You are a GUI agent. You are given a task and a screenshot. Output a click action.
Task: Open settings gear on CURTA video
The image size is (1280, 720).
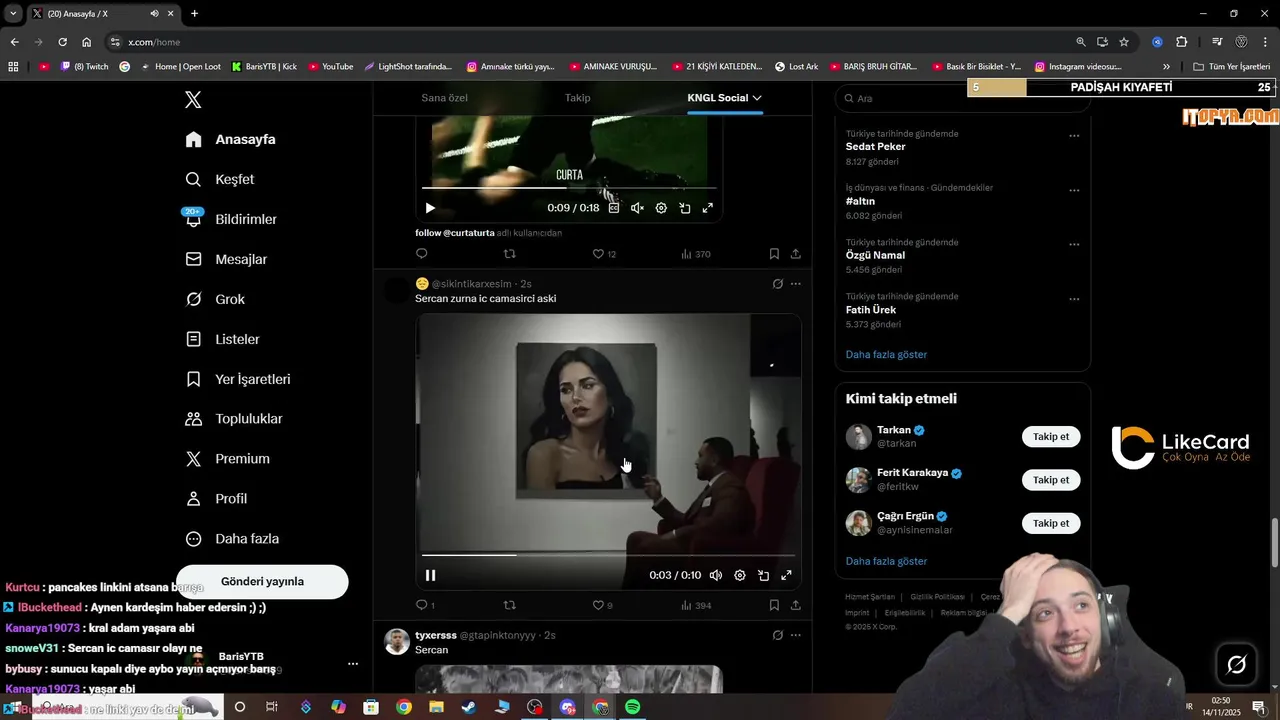point(661,208)
